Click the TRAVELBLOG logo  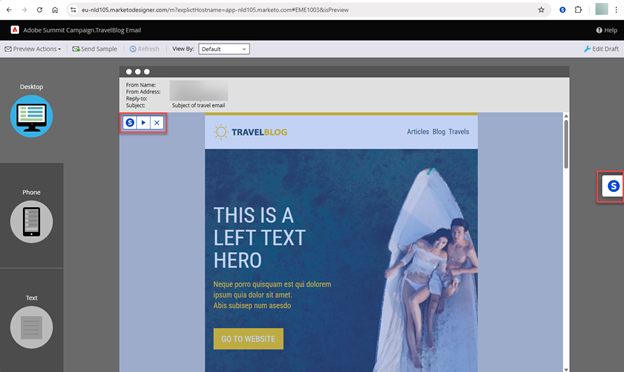pos(250,132)
